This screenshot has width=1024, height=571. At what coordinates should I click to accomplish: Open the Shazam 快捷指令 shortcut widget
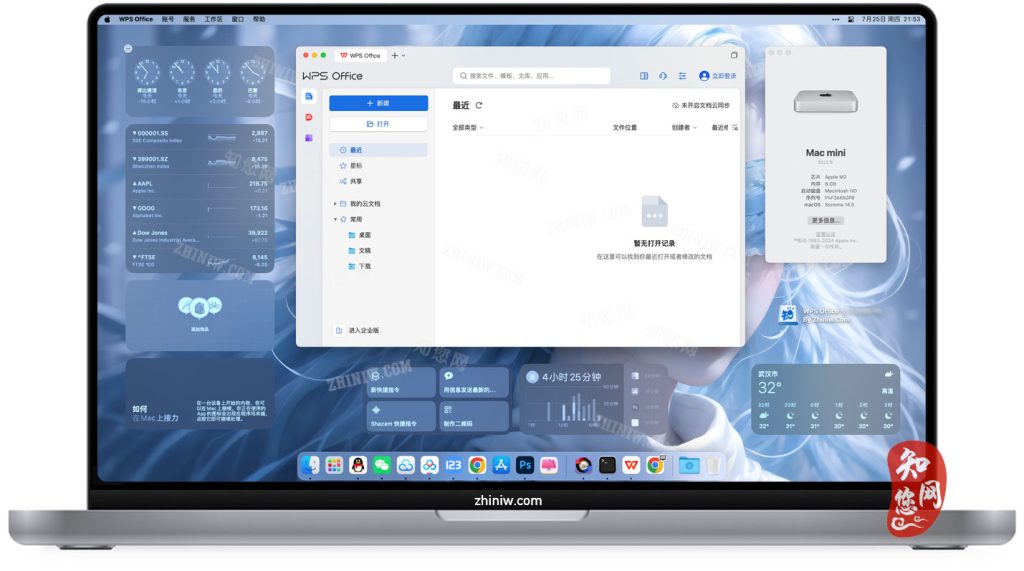(400, 417)
